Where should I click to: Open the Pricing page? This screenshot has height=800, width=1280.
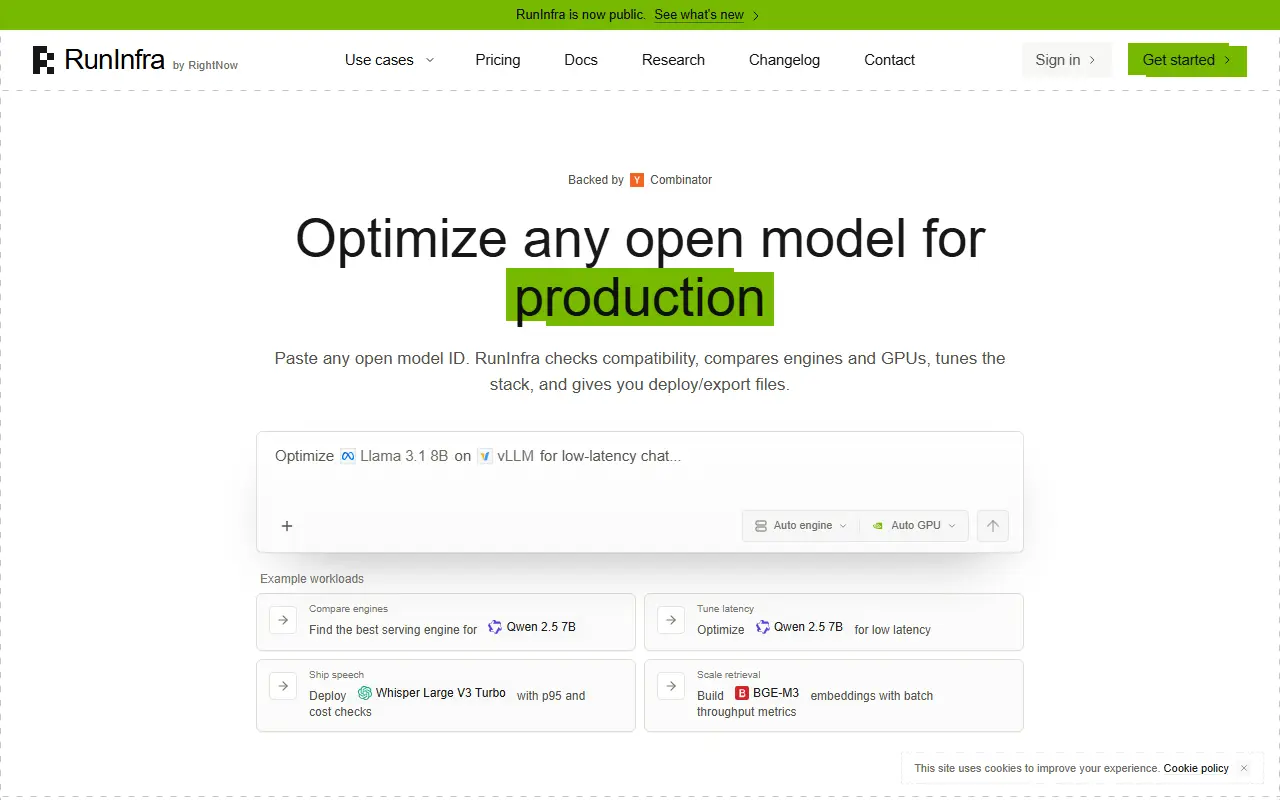[x=498, y=60]
